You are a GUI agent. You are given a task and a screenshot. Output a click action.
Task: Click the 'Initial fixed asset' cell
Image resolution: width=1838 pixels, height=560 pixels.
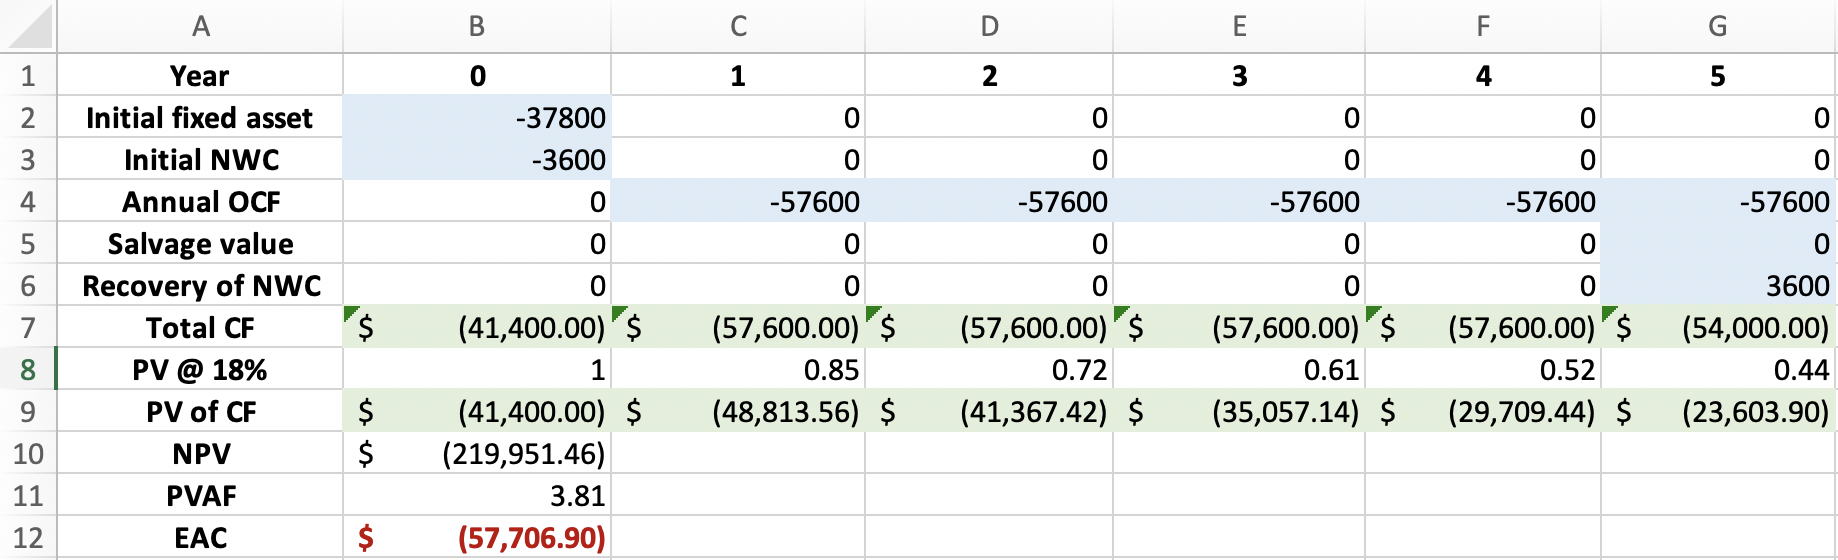pos(200,117)
